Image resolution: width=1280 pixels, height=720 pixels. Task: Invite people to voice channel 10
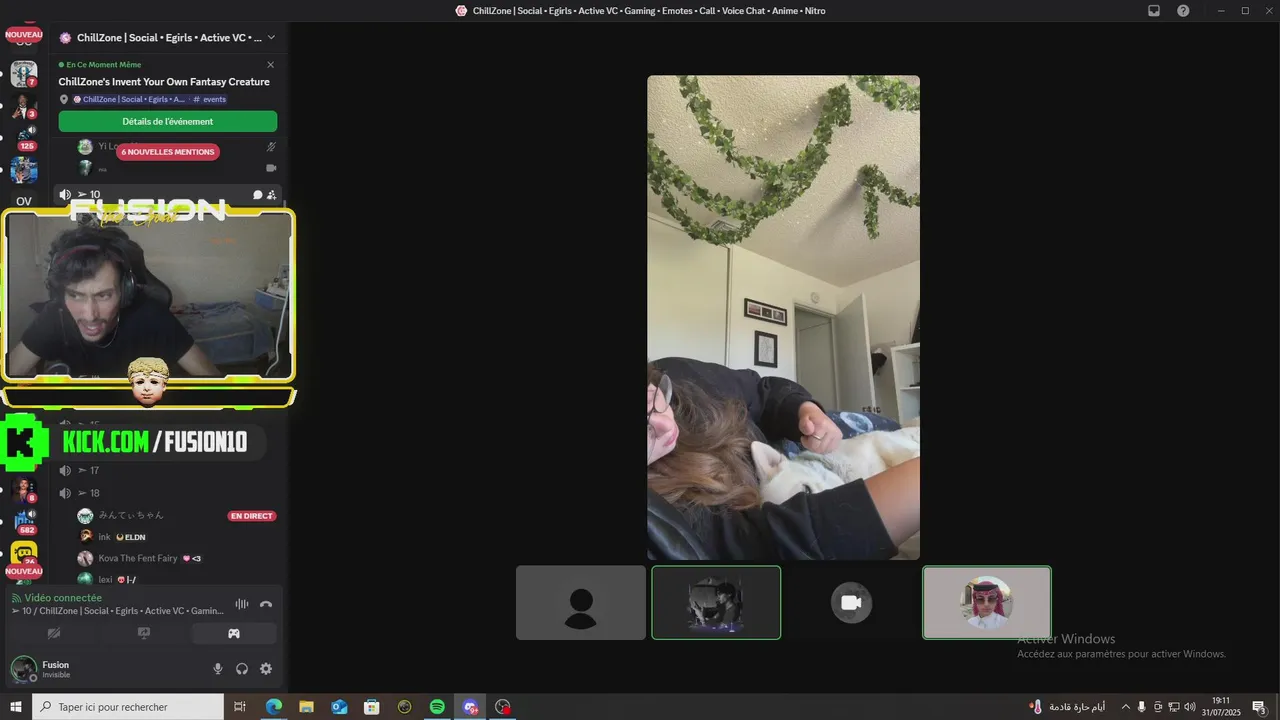(271, 195)
